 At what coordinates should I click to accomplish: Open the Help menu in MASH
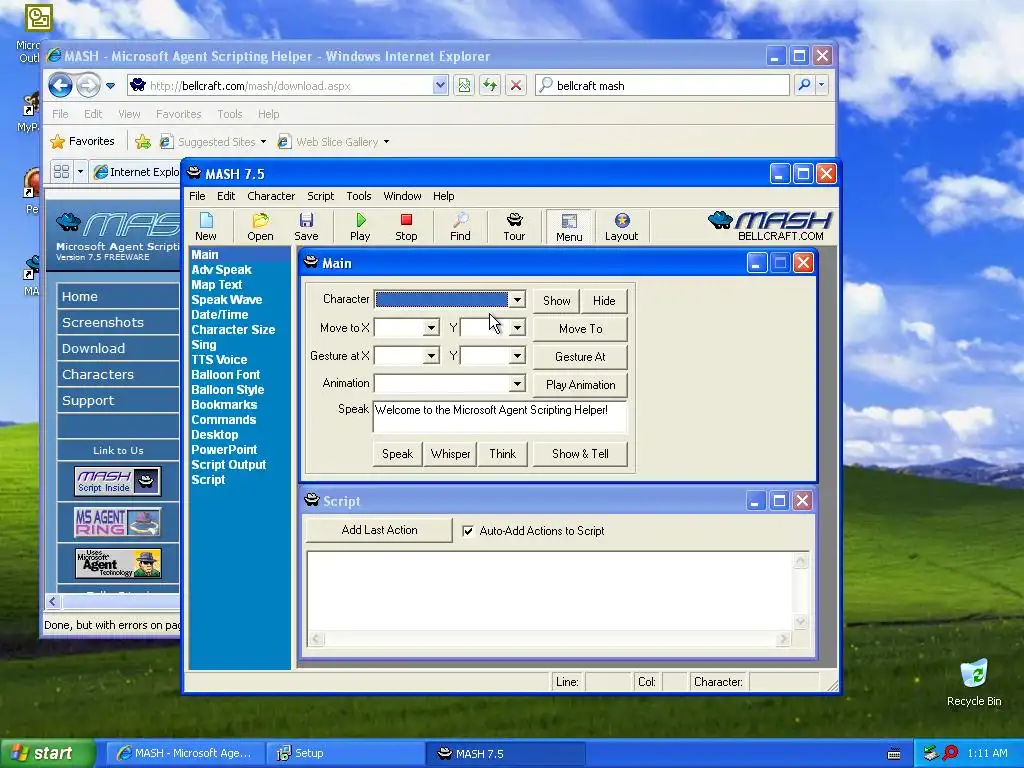[x=443, y=196]
